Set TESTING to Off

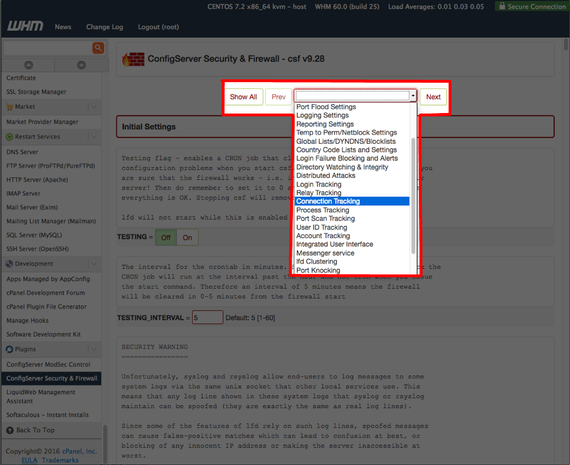[x=166, y=237]
